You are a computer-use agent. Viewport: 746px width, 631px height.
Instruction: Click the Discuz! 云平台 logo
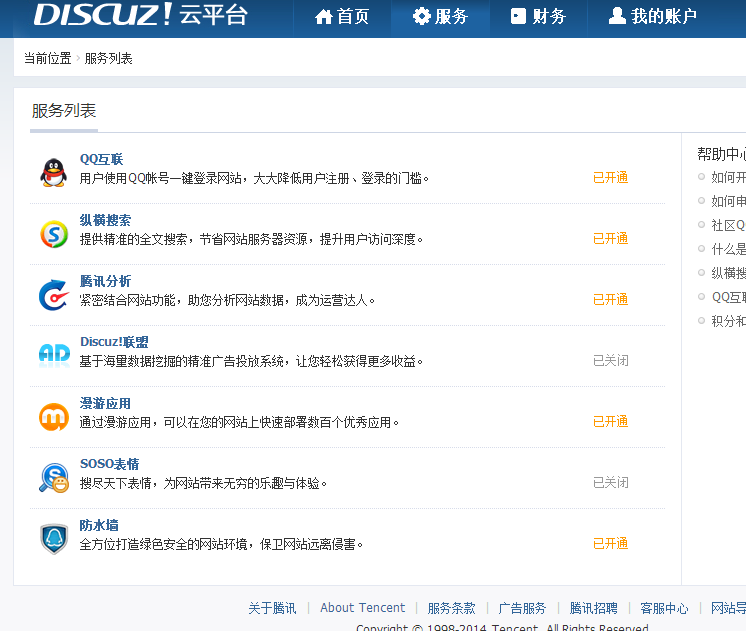[140, 14]
